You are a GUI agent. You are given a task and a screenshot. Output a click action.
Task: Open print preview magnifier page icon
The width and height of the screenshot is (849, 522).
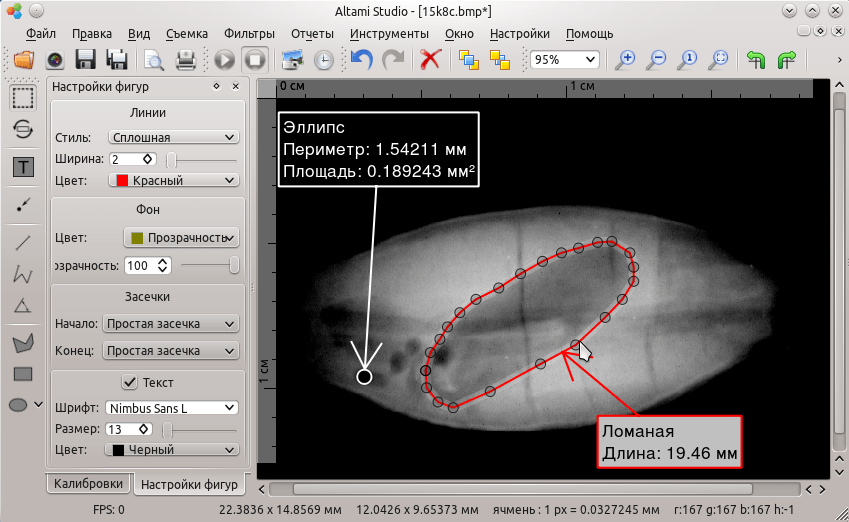154,60
